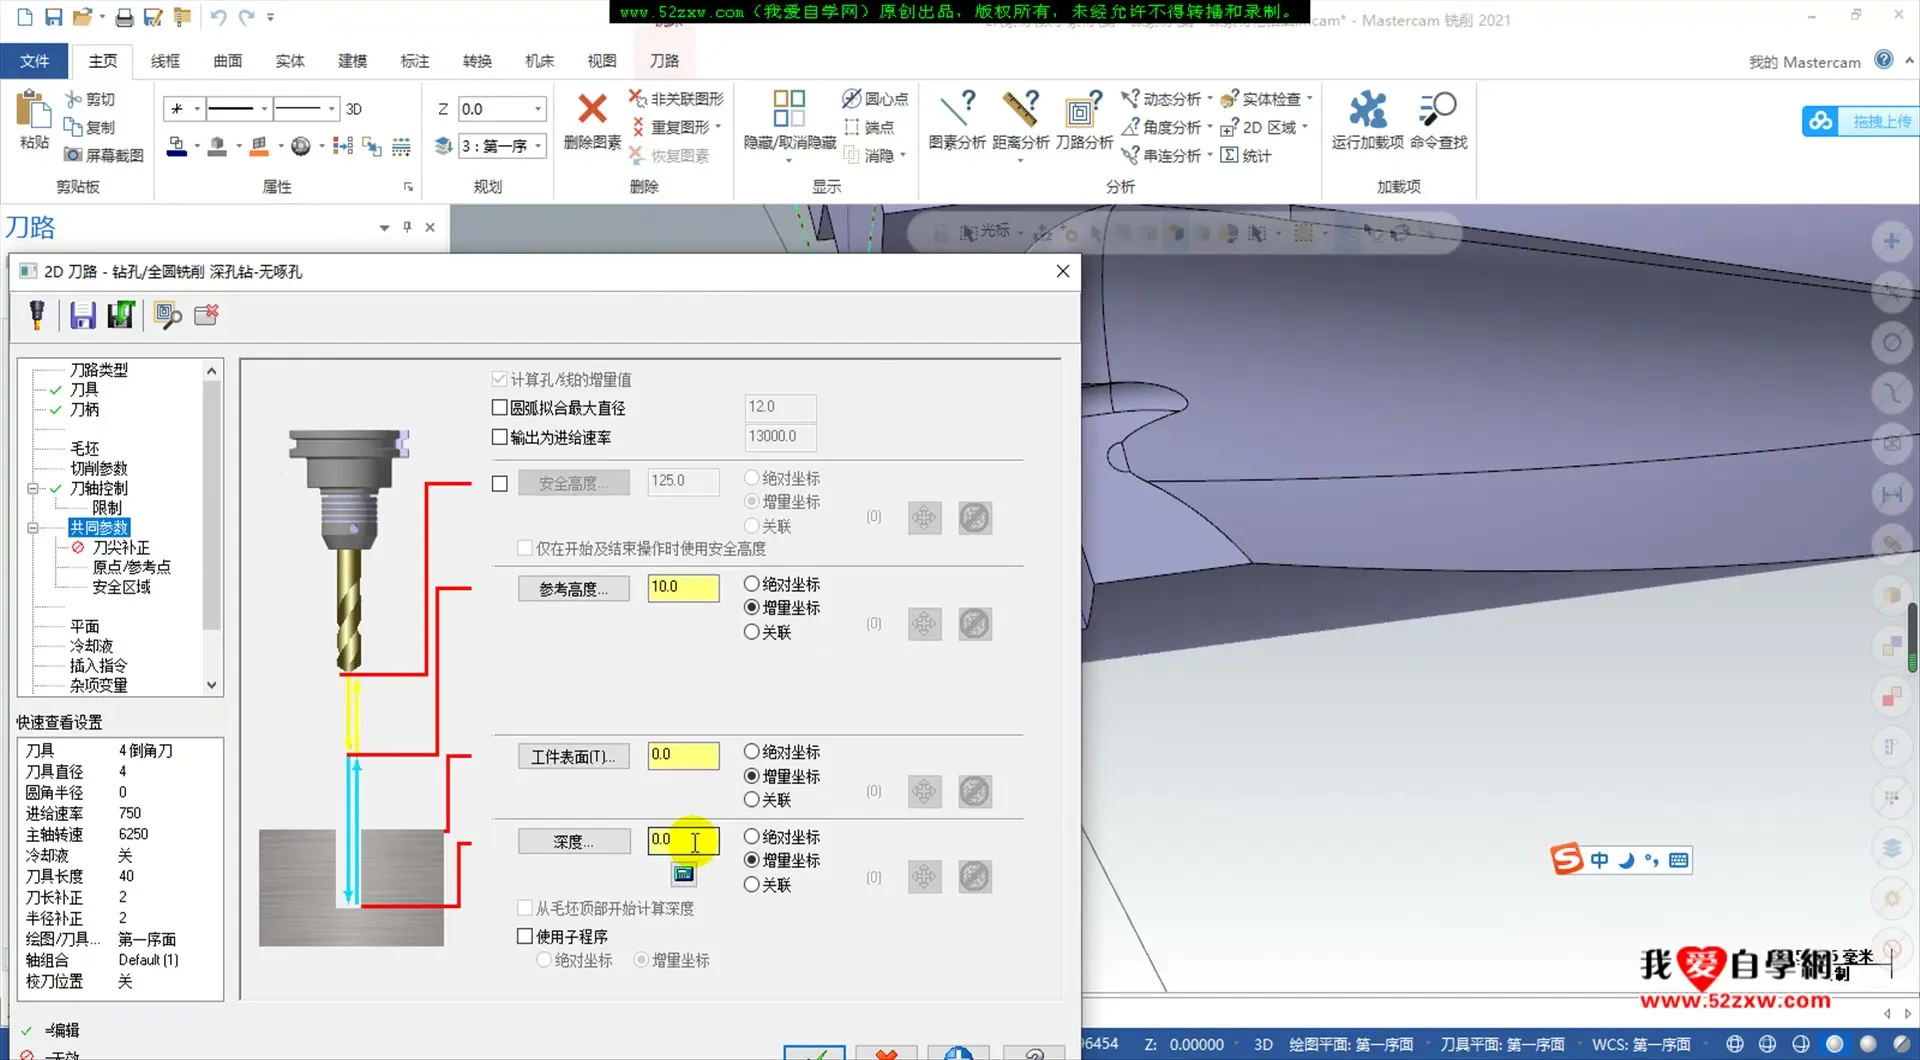1920x1060 pixels.
Task: Click the red X delete entities icon
Action: [x=592, y=108]
